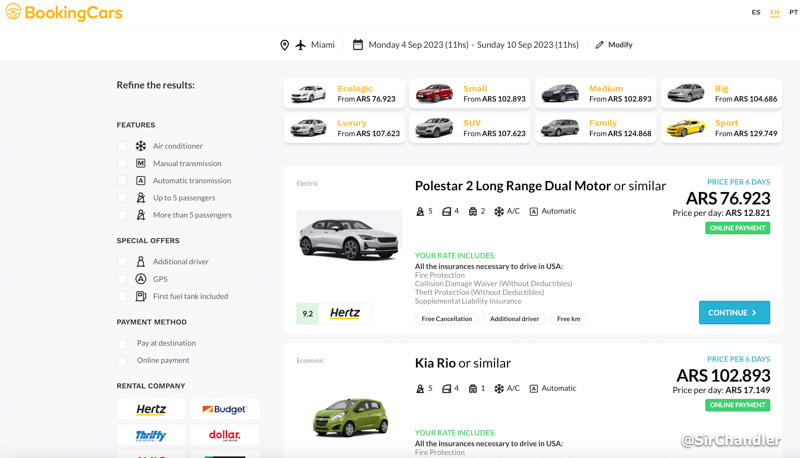800x458 pixels.
Task: Enable the Air conditioner filter checkbox
Action: point(123,146)
